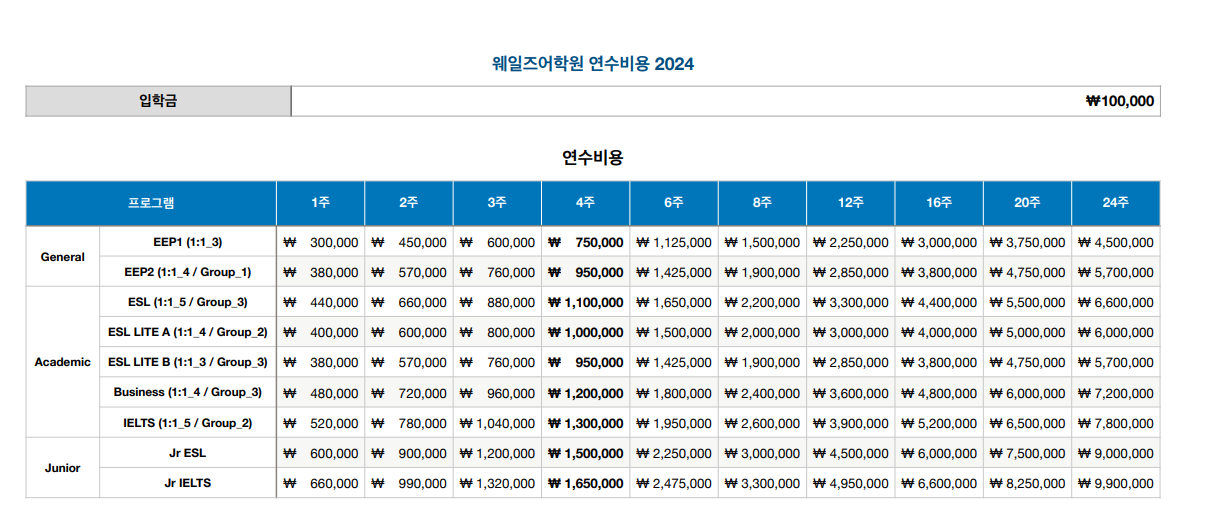Select the Junior category cell

[62, 468]
